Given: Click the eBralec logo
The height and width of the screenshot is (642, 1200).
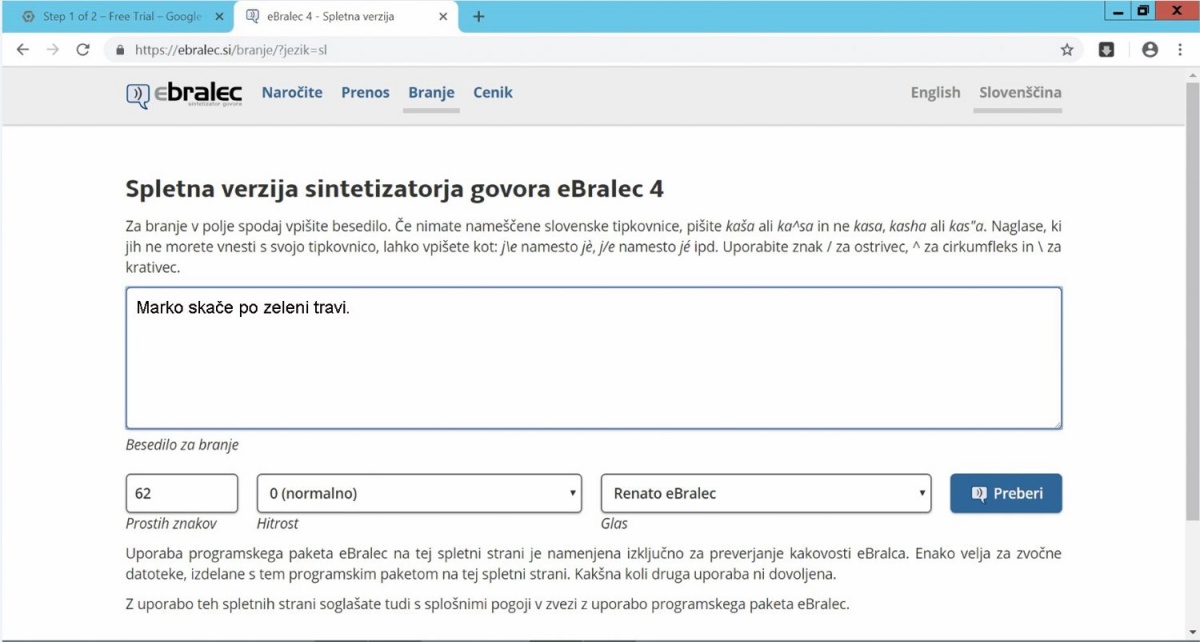Looking at the screenshot, I should tap(184, 94).
